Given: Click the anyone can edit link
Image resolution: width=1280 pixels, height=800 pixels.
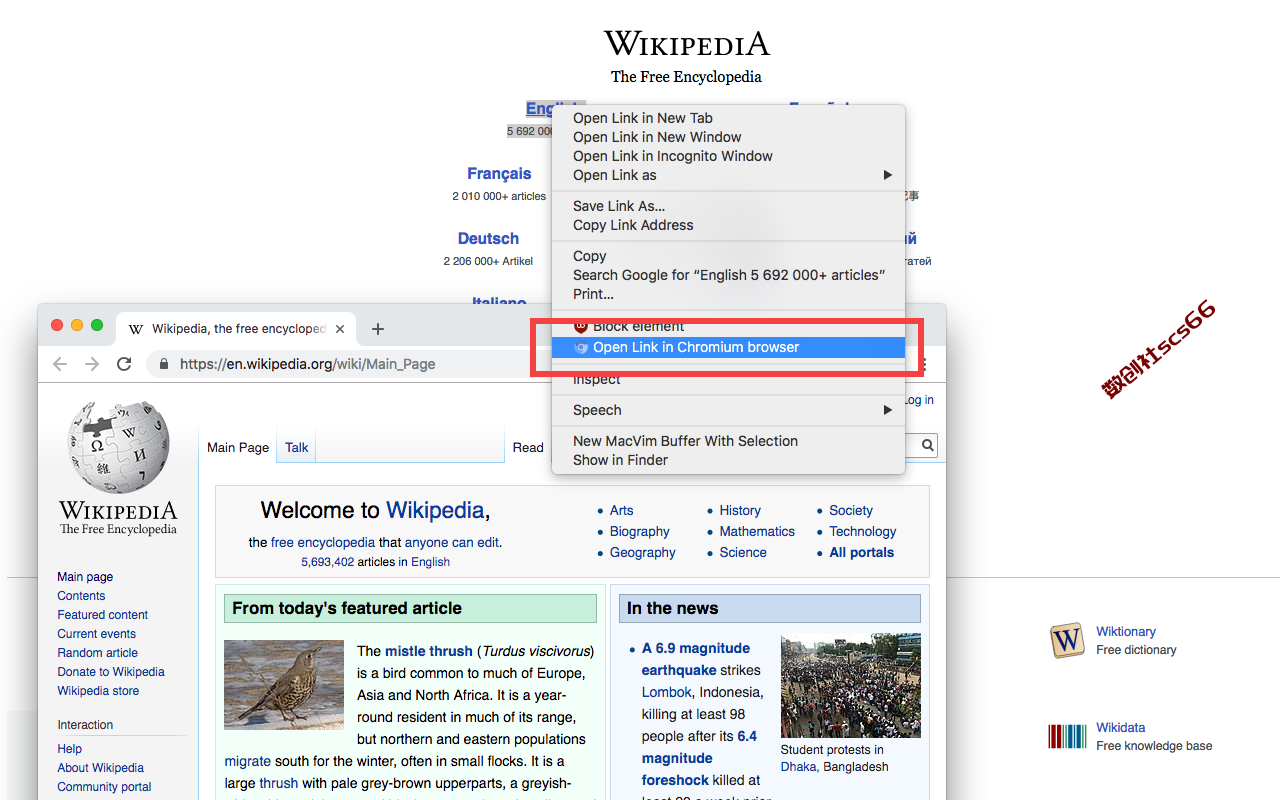Looking at the screenshot, I should click(451, 543).
